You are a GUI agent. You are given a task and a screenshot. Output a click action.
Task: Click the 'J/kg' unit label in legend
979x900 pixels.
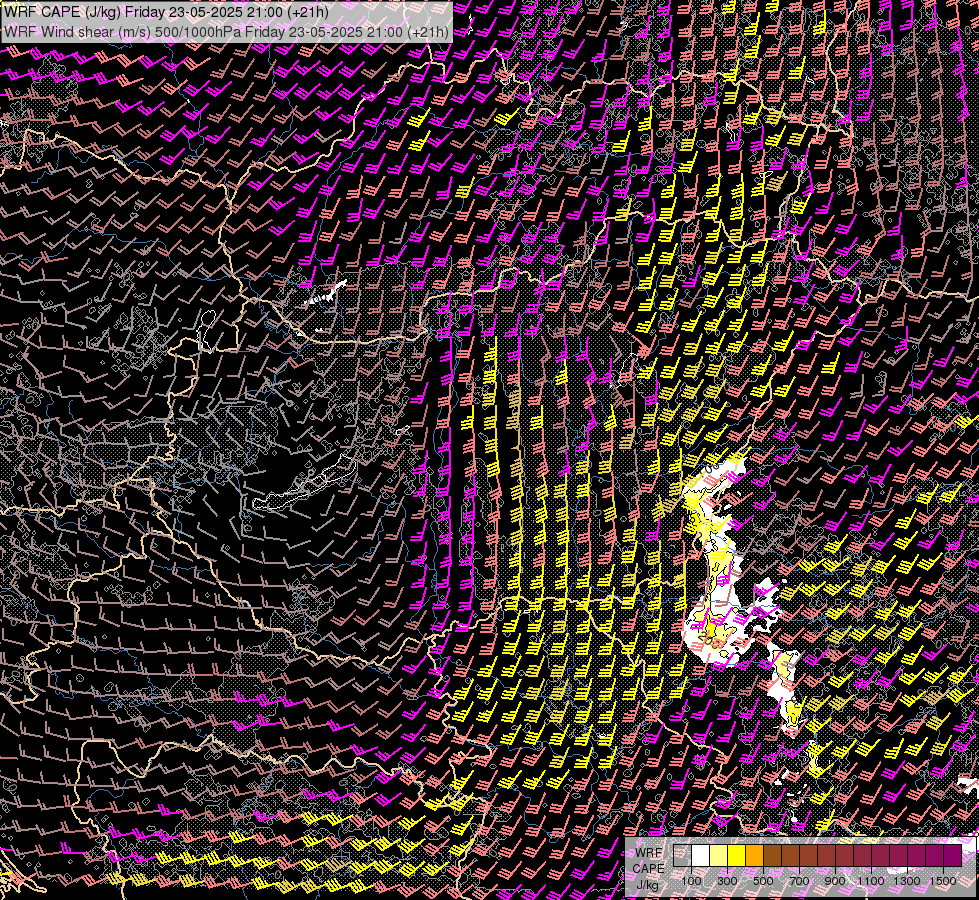pos(647,884)
